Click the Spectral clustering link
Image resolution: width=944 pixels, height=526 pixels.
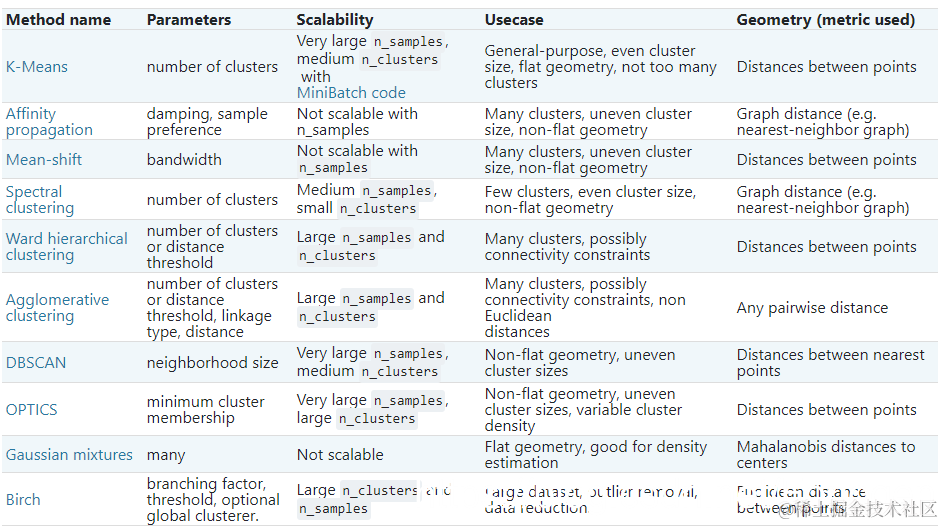[x=40, y=200]
